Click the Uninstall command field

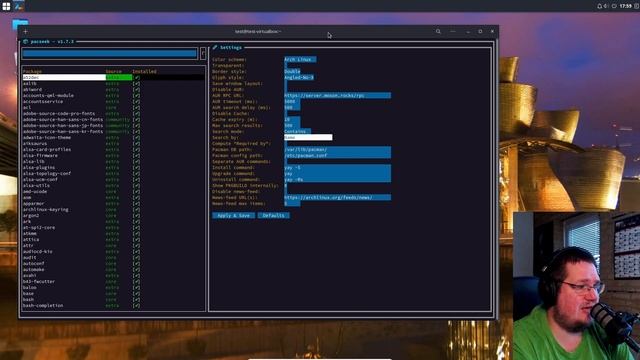338,180
